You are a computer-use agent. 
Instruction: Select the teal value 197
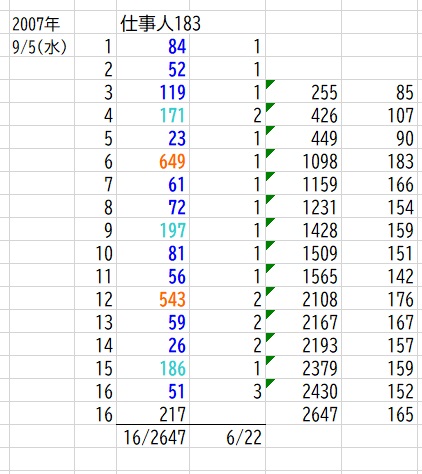point(172,230)
